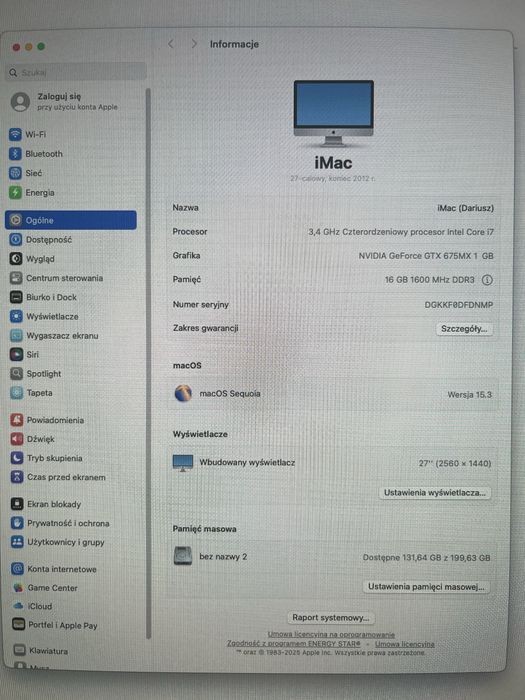Click the Wersja 15.3 text
Image resolution: width=525 pixels, height=700 pixels.
(469, 395)
